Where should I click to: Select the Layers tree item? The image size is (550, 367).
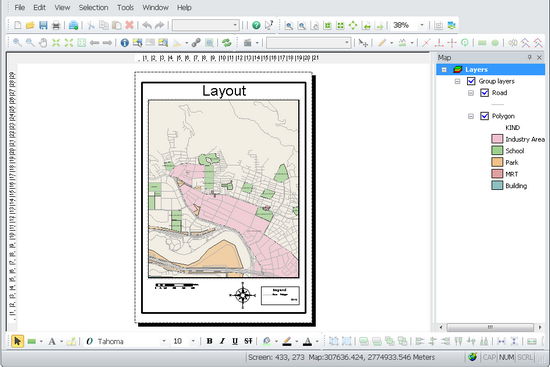(x=491, y=69)
